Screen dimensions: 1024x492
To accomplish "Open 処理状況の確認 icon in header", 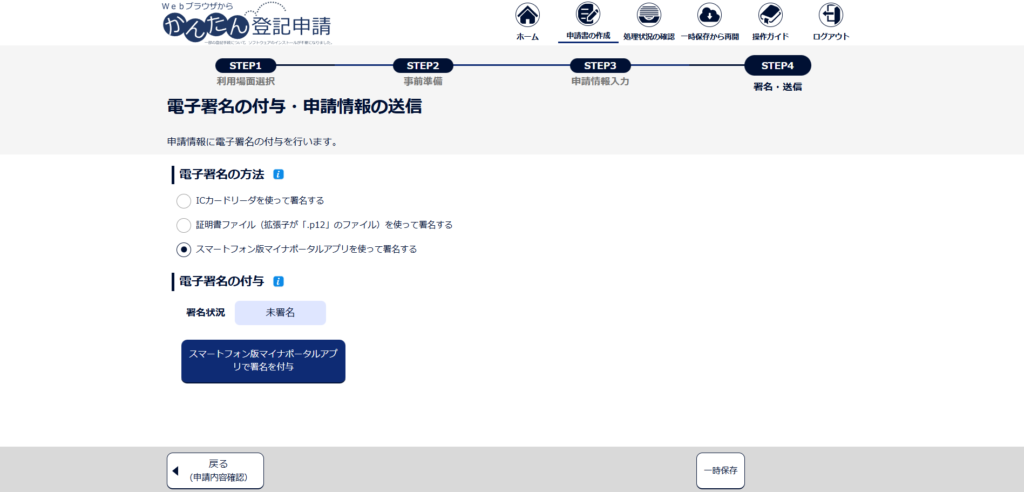I will [x=649, y=15].
